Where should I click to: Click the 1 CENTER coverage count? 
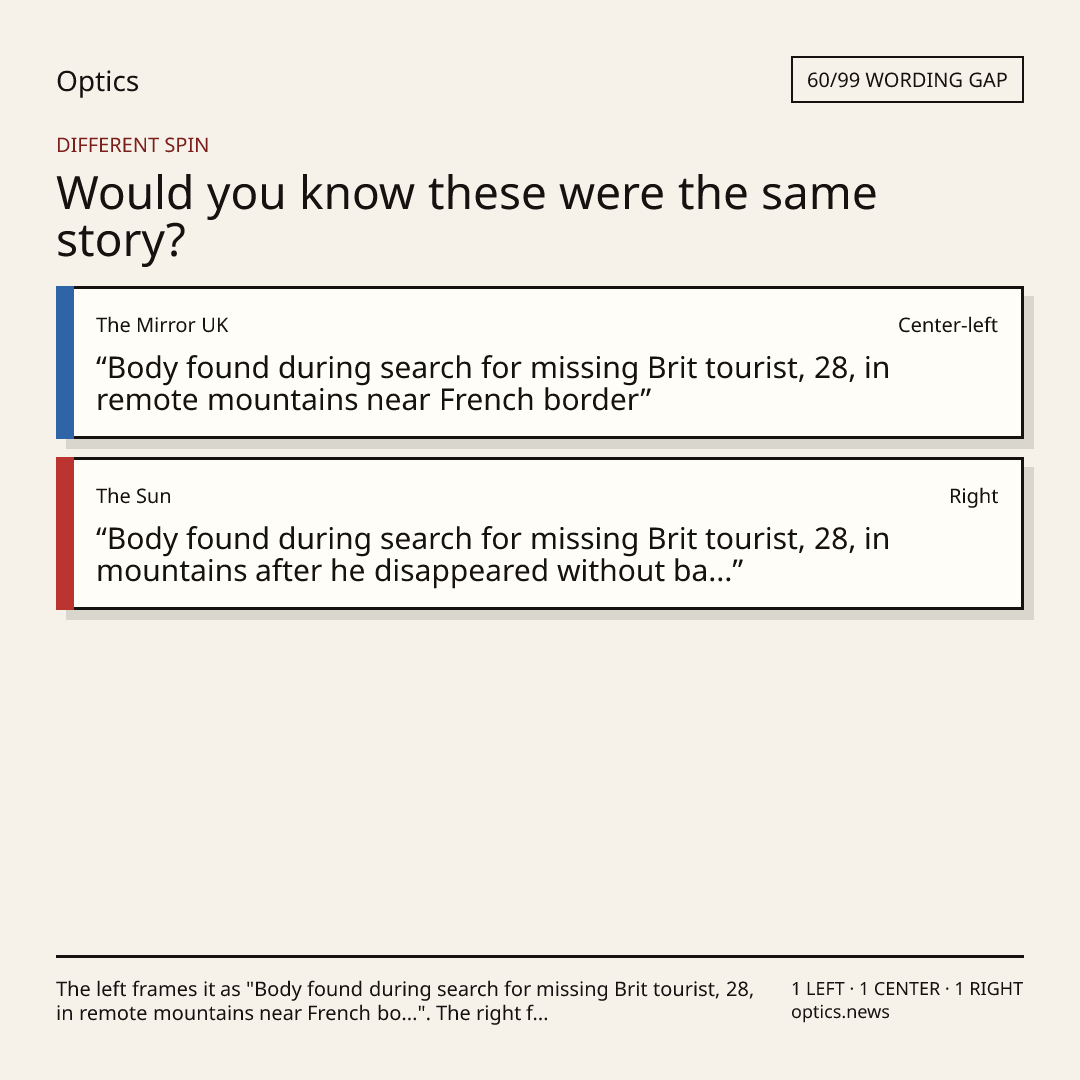(x=899, y=988)
